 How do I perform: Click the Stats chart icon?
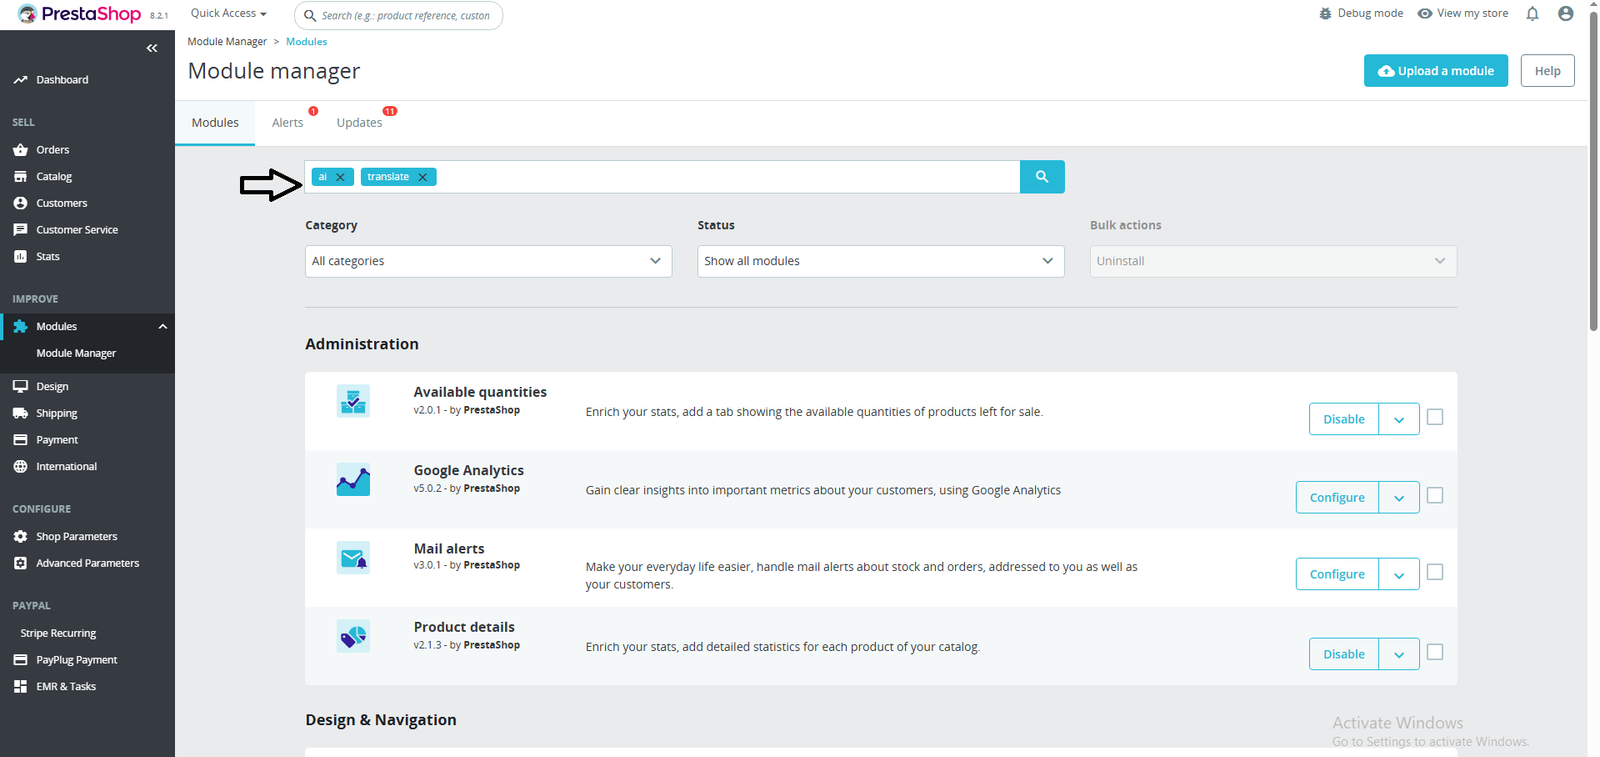(20, 257)
